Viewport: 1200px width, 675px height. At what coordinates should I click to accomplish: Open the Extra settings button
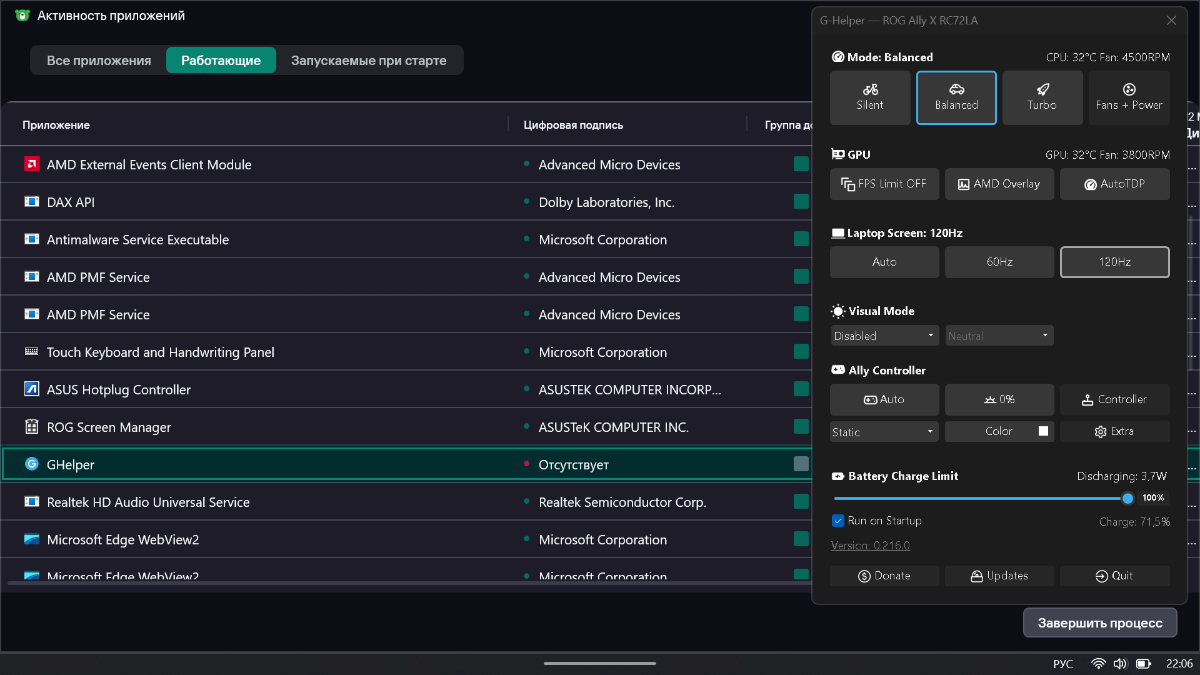(1115, 432)
